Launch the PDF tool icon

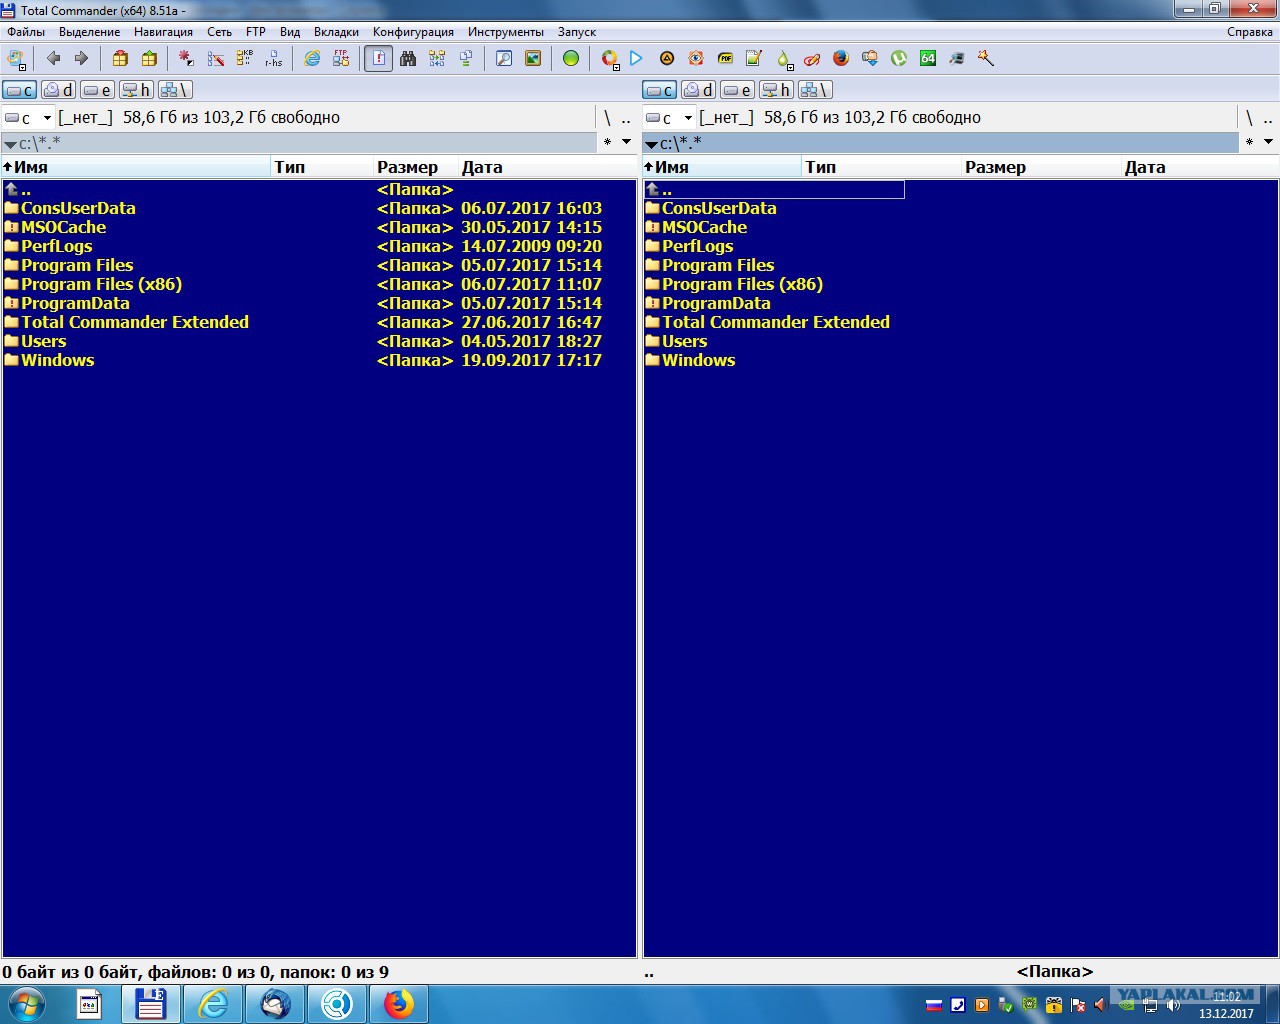coord(725,59)
